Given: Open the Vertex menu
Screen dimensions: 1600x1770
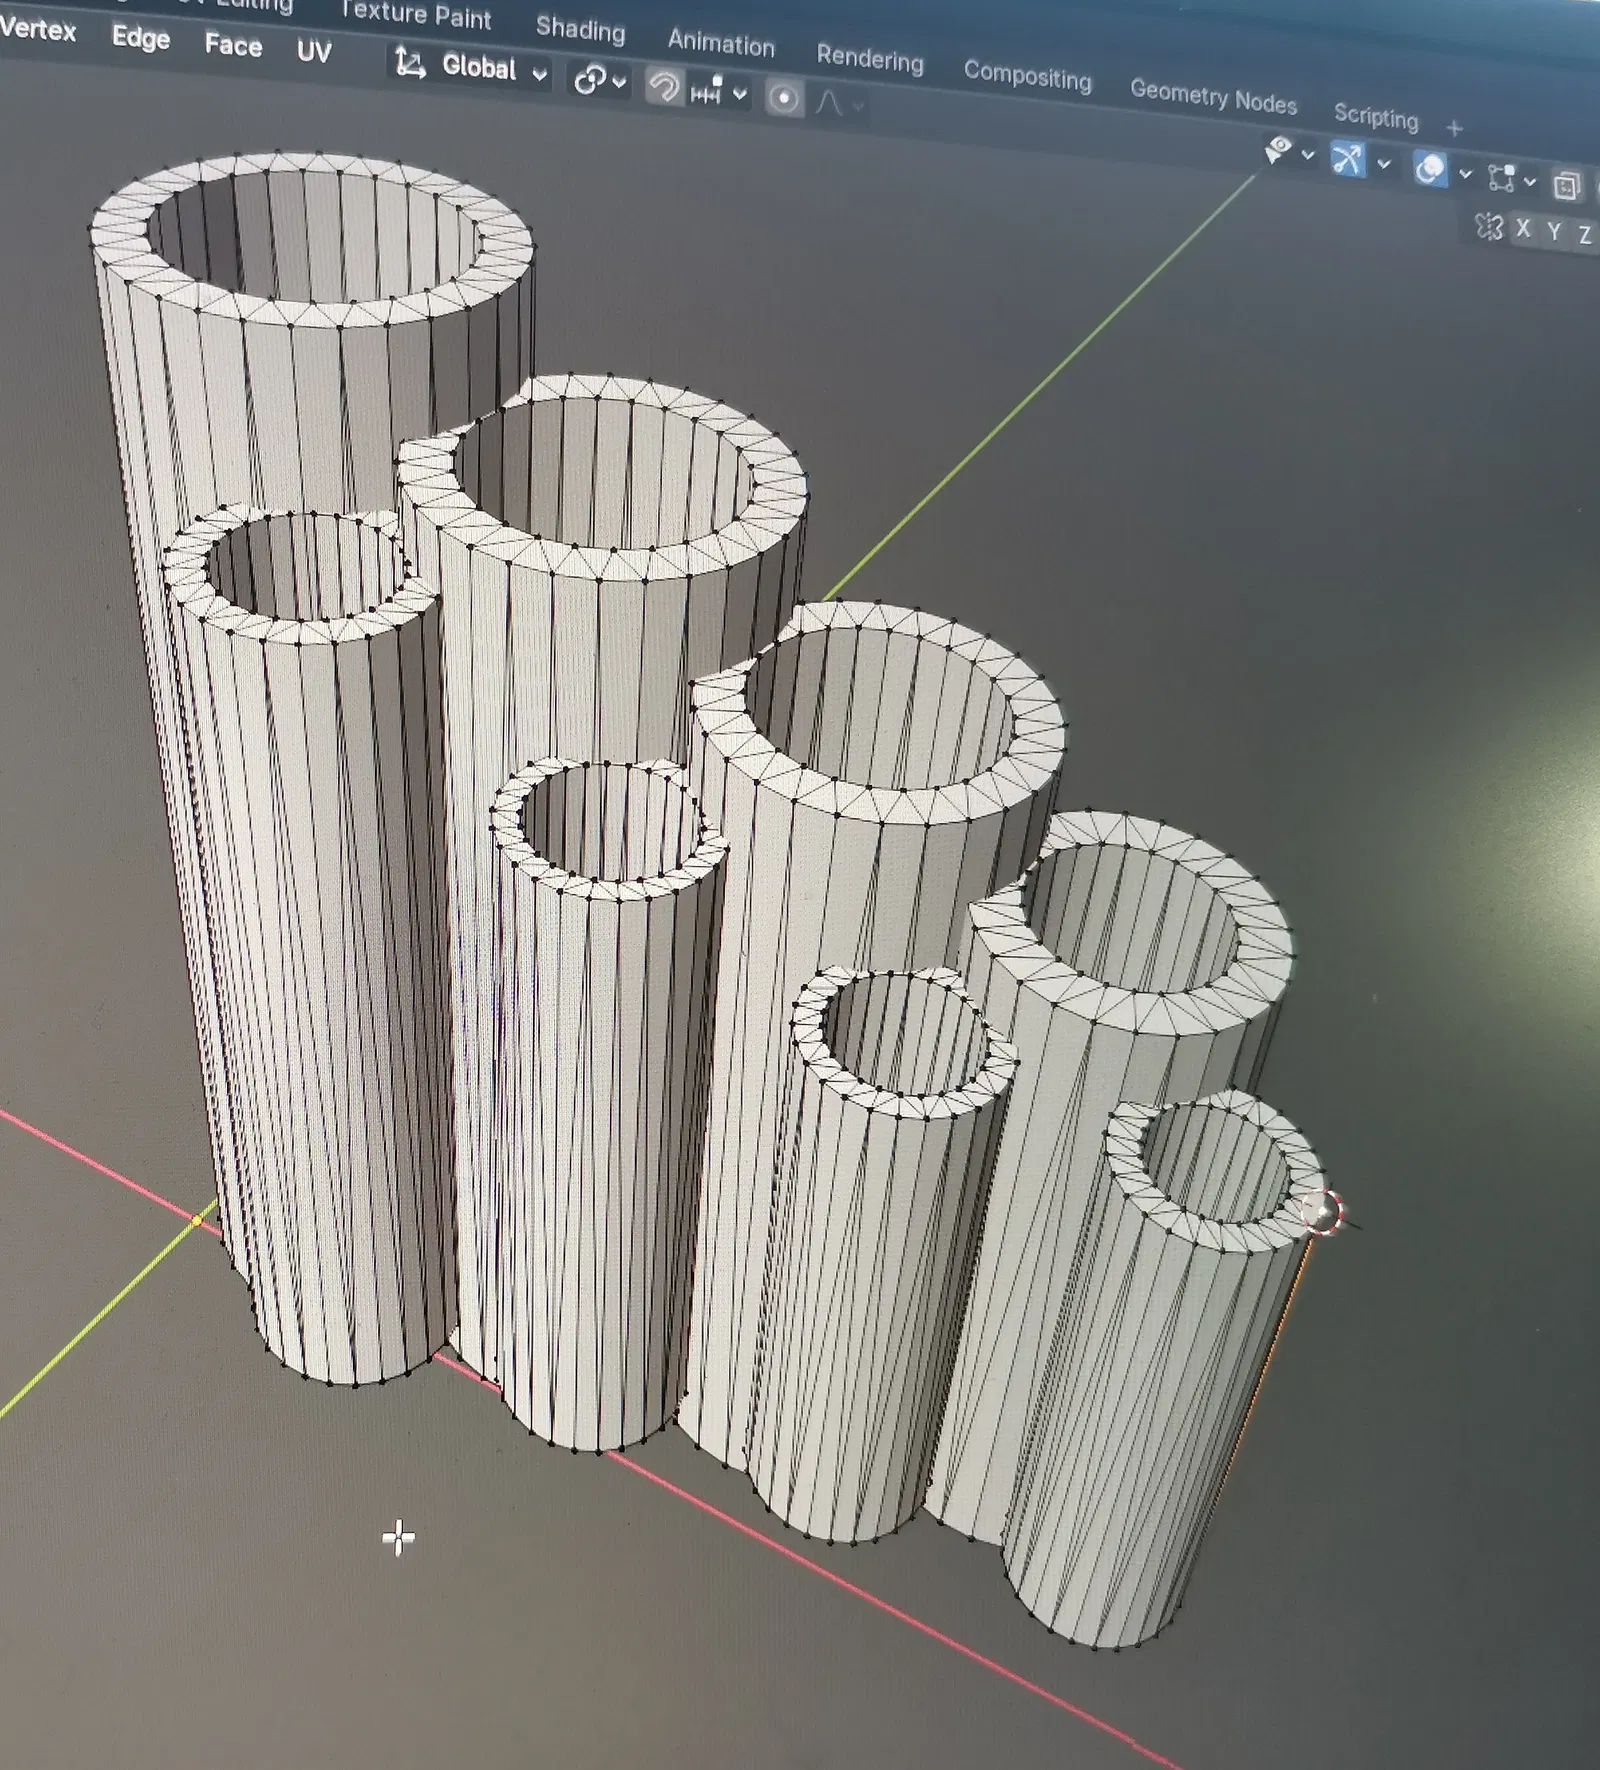Looking at the screenshot, I should coord(38,29).
